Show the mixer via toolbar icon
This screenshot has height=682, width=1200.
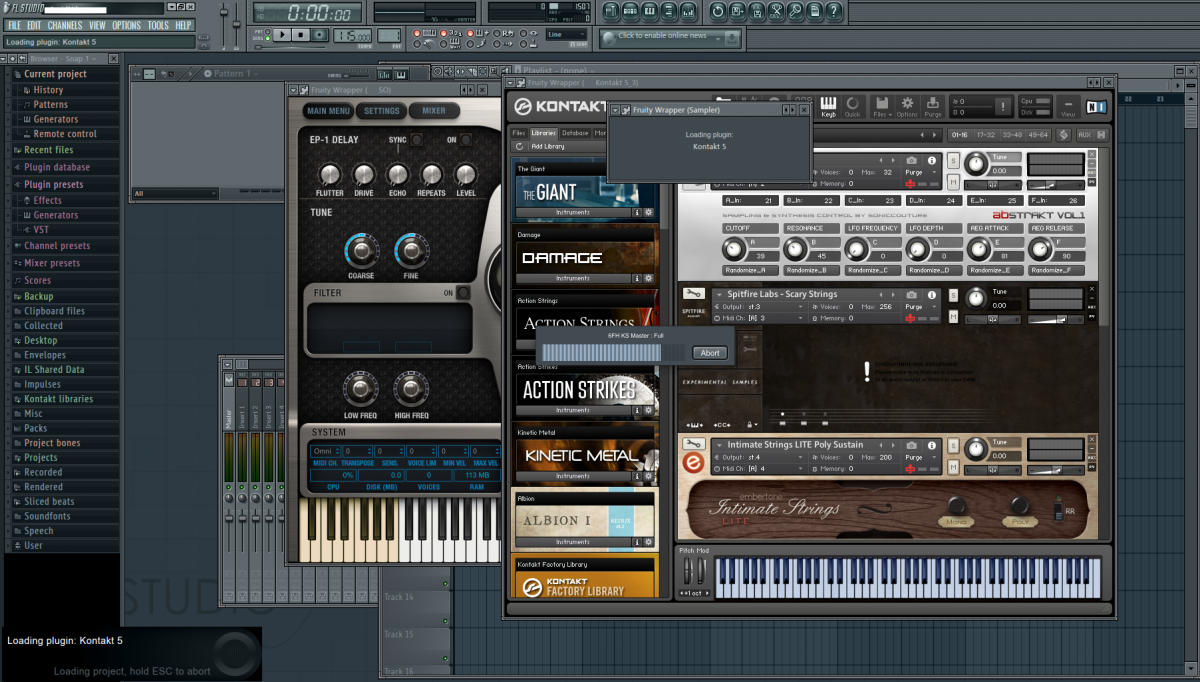coord(688,11)
